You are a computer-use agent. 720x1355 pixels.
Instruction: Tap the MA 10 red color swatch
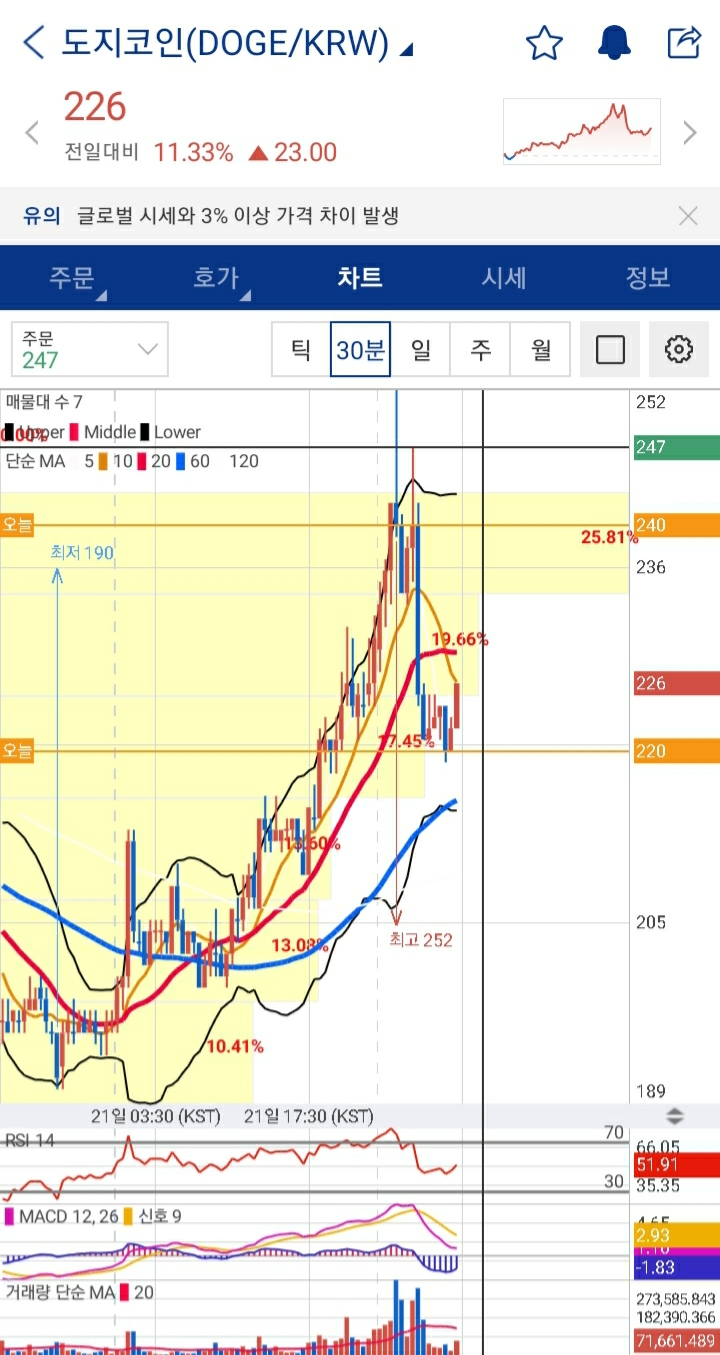[x=144, y=461]
